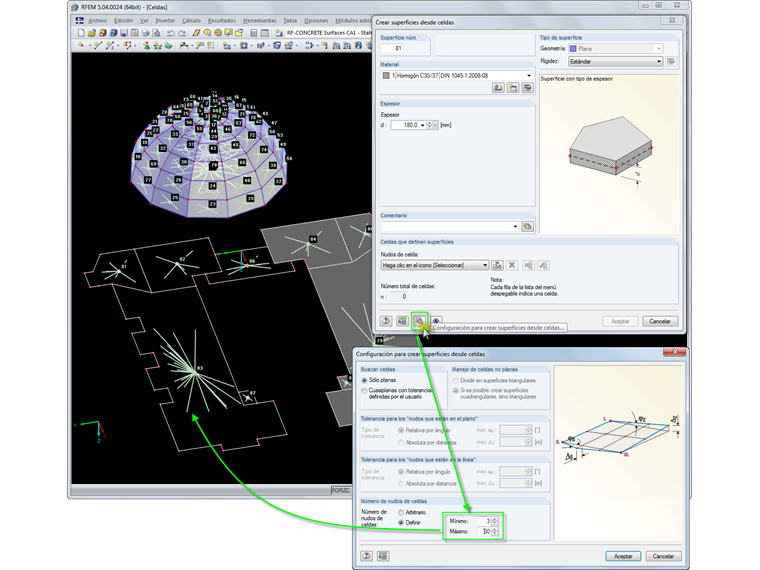Click the New file icon in RFEM toolbar
Viewport: 760px width, 570px height.
[x=81, y=33]
